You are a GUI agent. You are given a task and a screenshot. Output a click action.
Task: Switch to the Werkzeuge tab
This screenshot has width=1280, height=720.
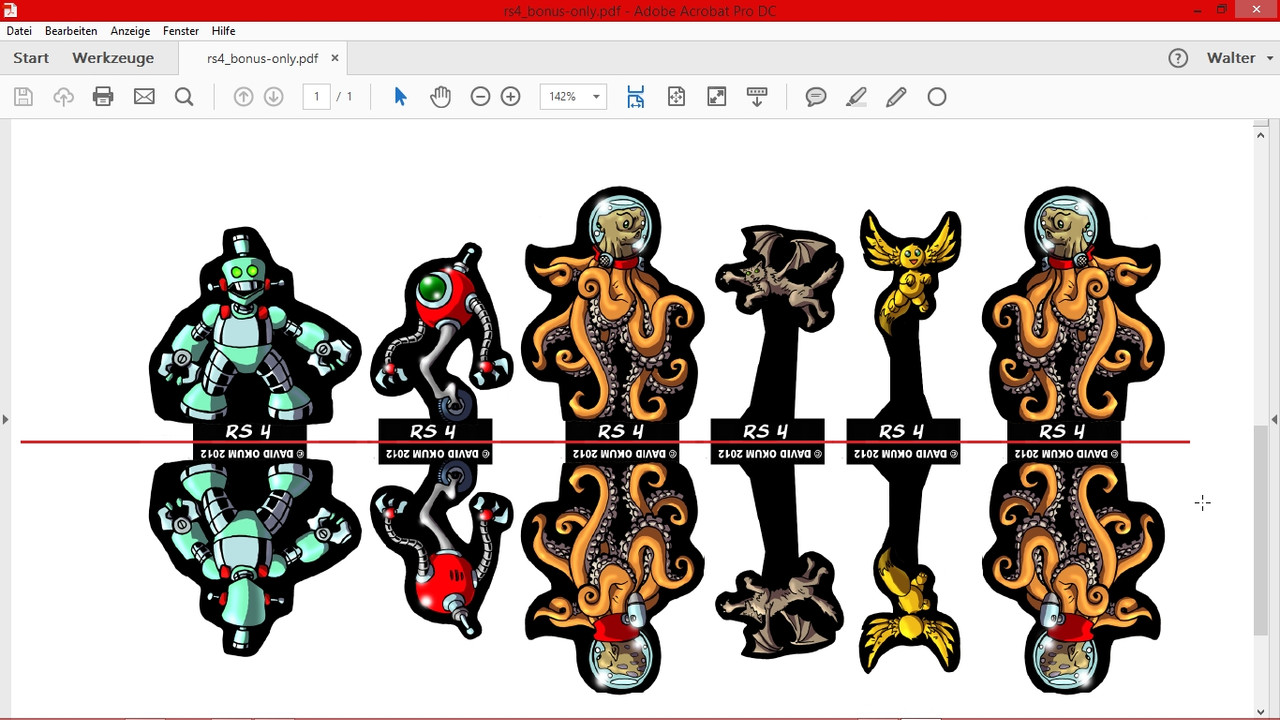click(113, 58)
